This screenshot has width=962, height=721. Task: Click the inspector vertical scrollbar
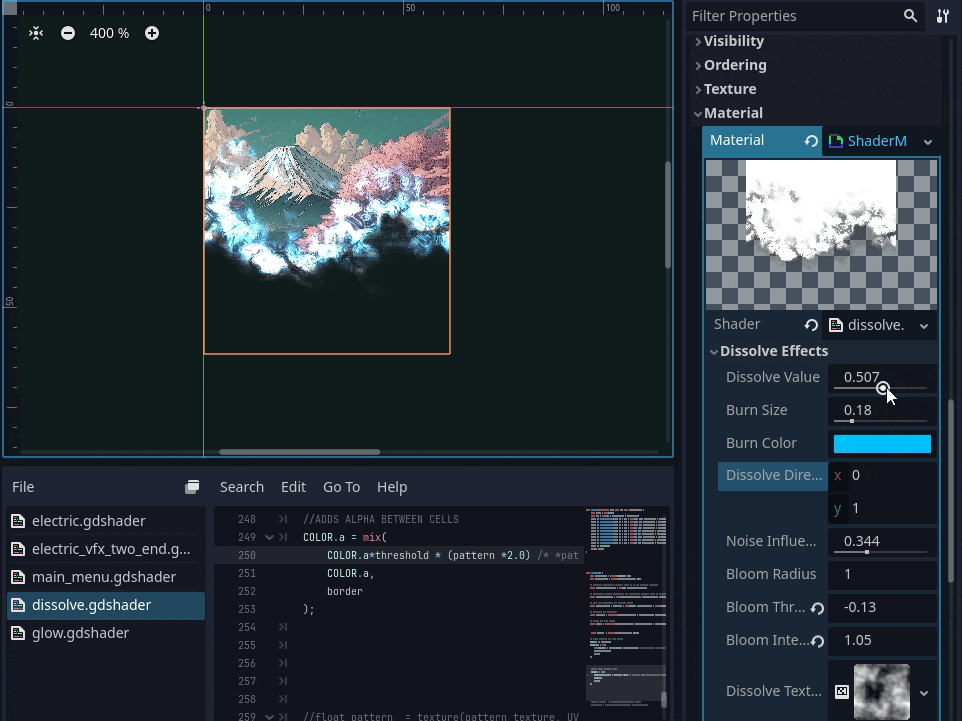950,491
